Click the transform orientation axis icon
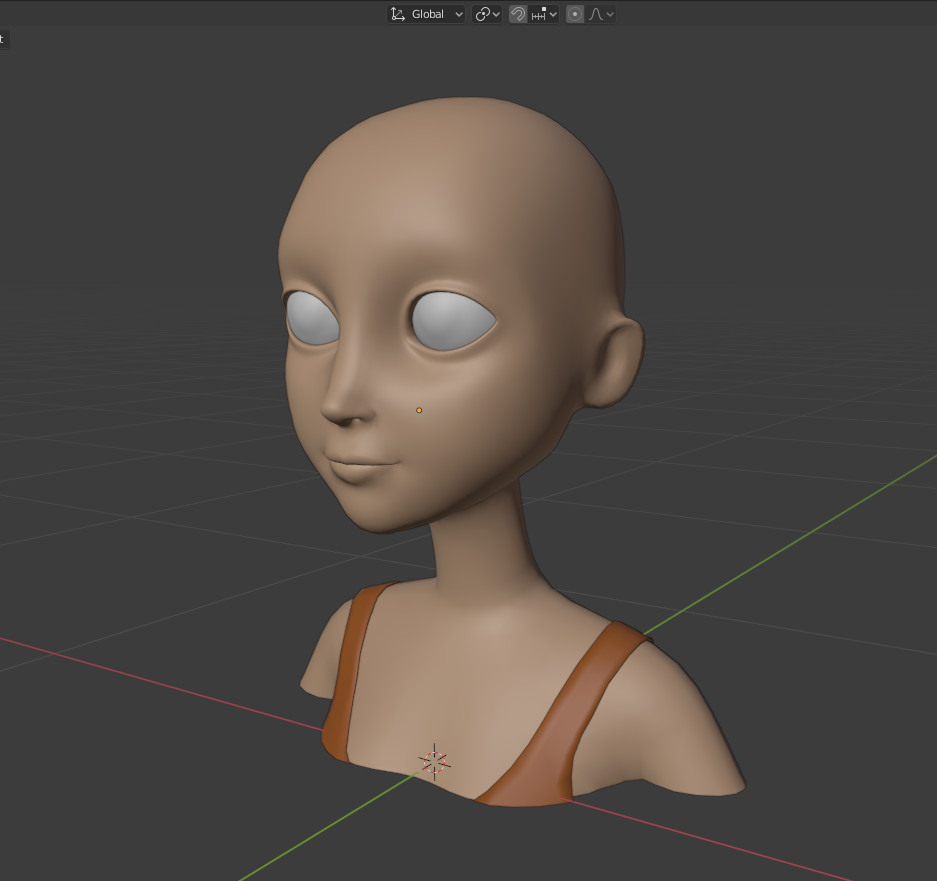Screen dimensions: 937x881 (x=396, y=14)
